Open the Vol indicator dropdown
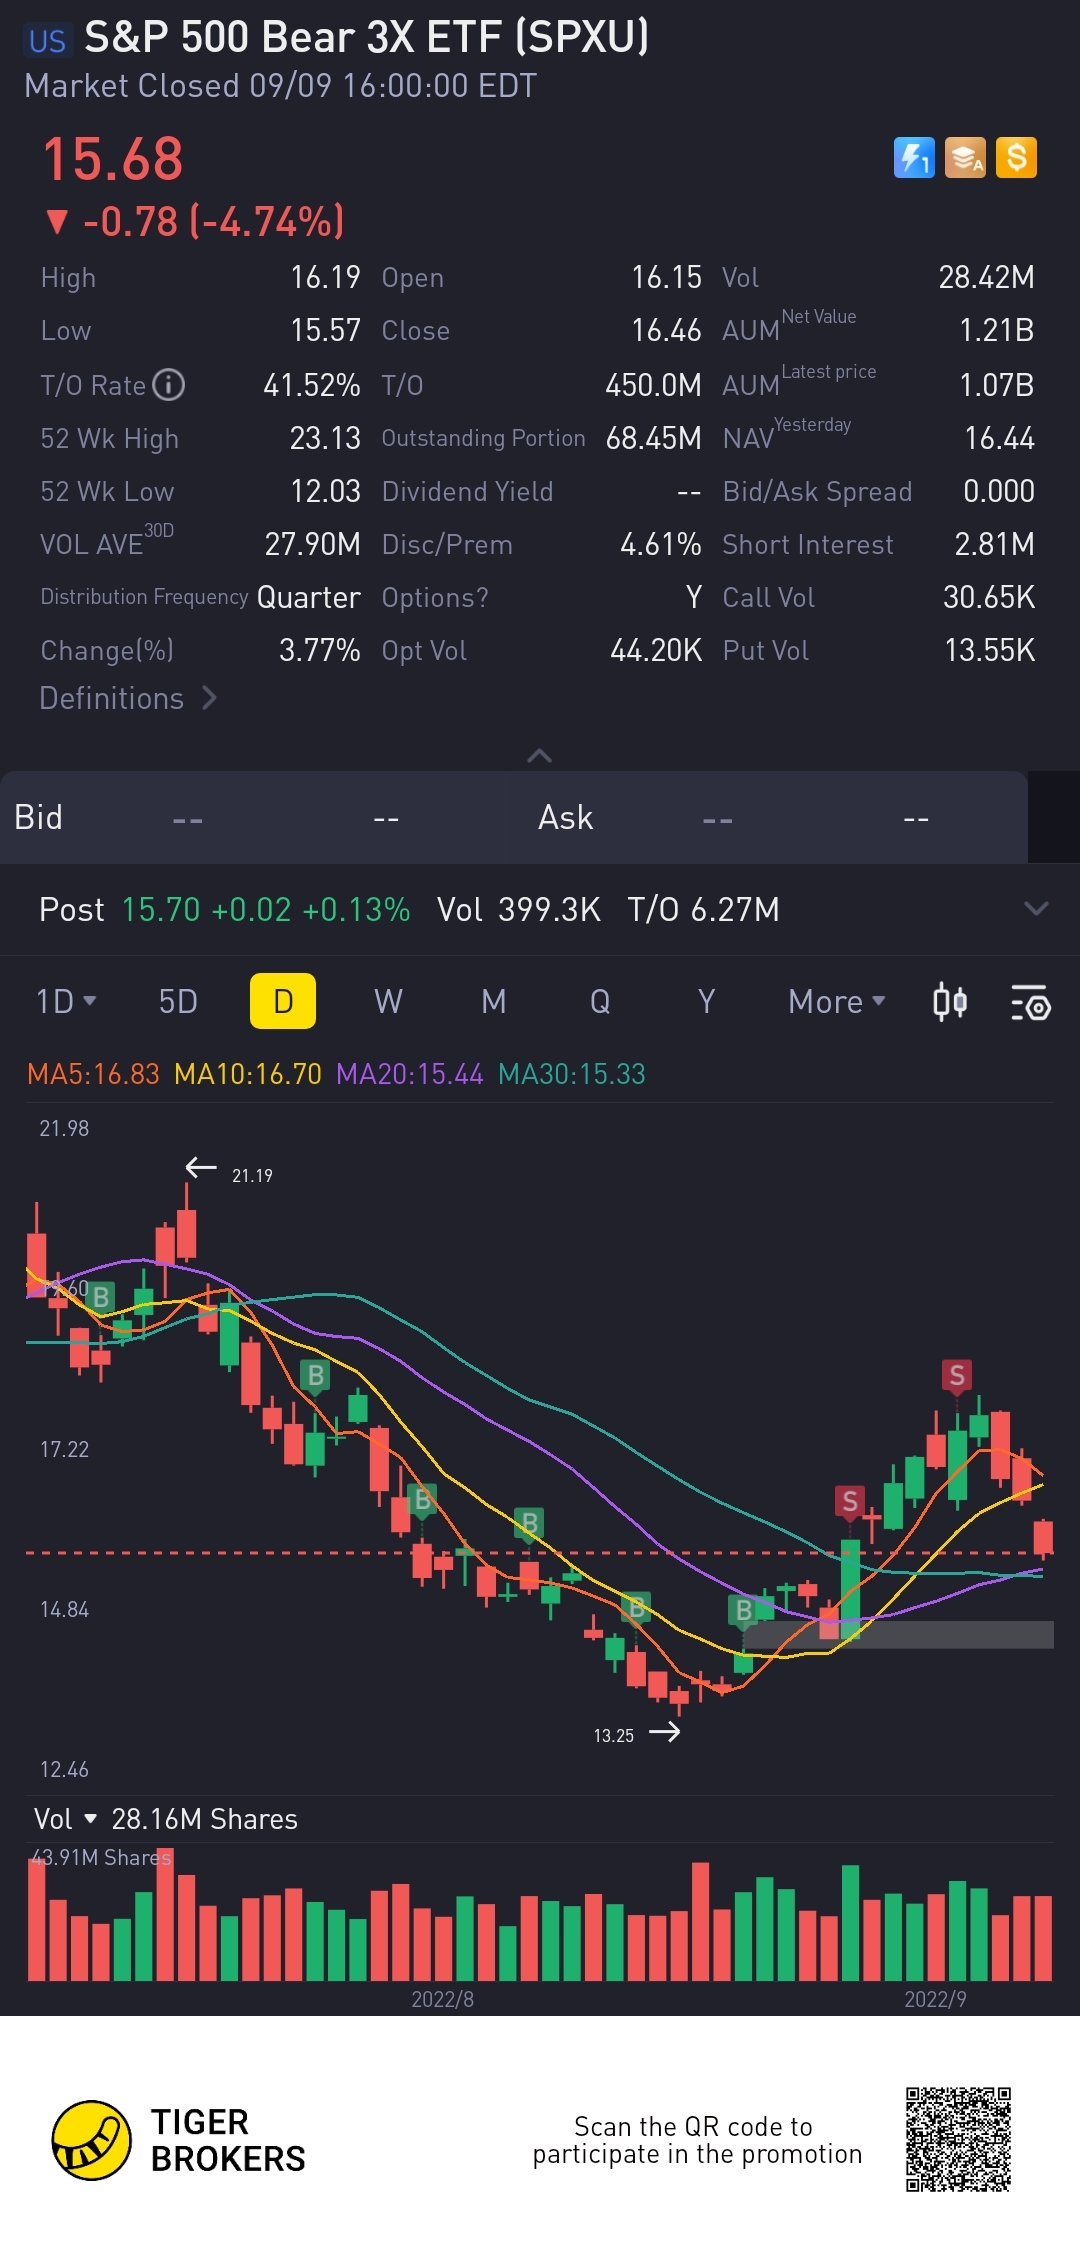This screenshot has width=1080, height=2265. (65, 1819)
